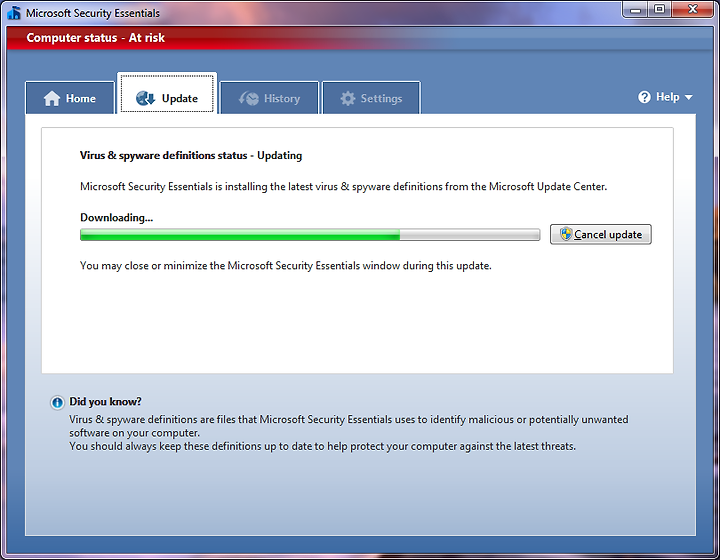Close the Microsoft Security Essentials window
The image size is (720, 560).
point(692,10)
